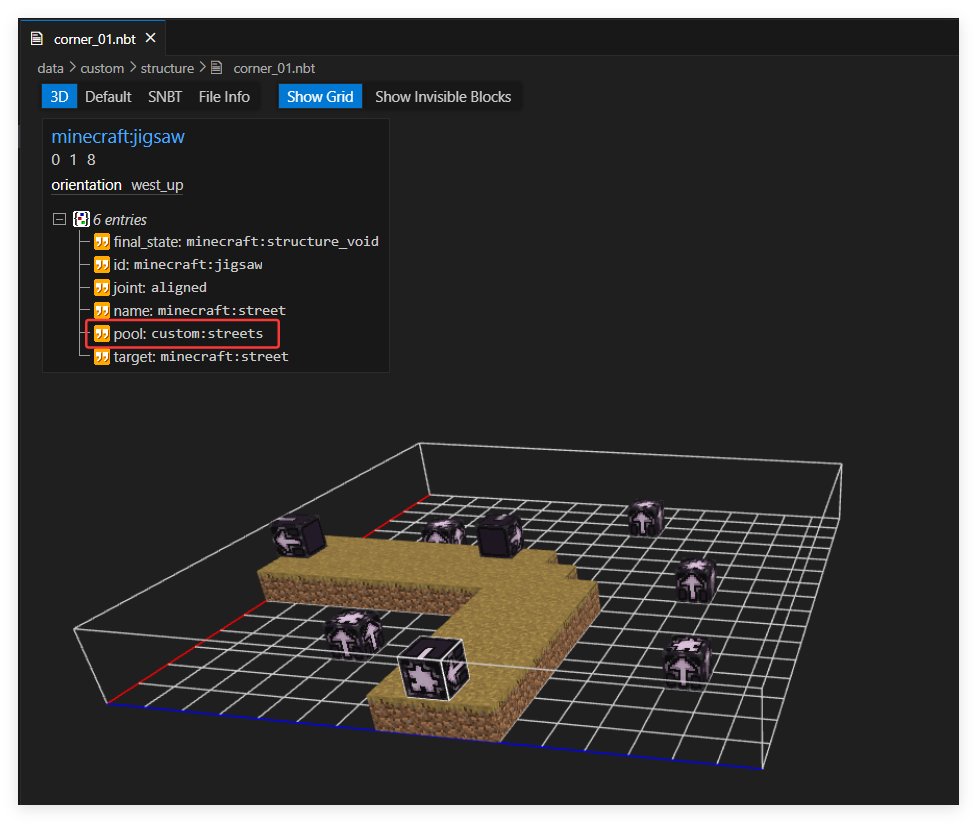Click the file icon on corner_01.nbt tab
This screenshot has height=823, width=977.
point(37,39)
